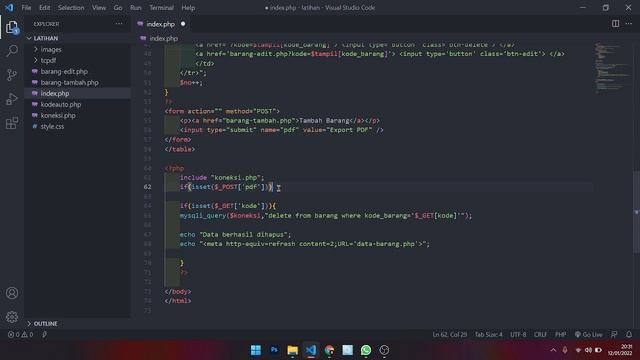Open editor More Actions ellipsis
640x360 pixels.
[629, 24]
